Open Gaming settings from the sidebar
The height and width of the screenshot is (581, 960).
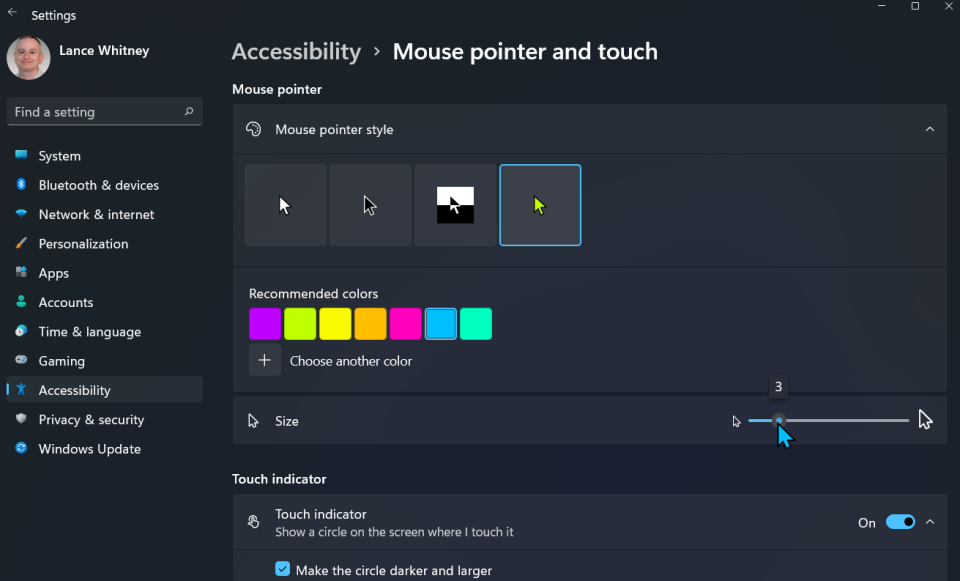pyautogui.click(x=61, y=360)
